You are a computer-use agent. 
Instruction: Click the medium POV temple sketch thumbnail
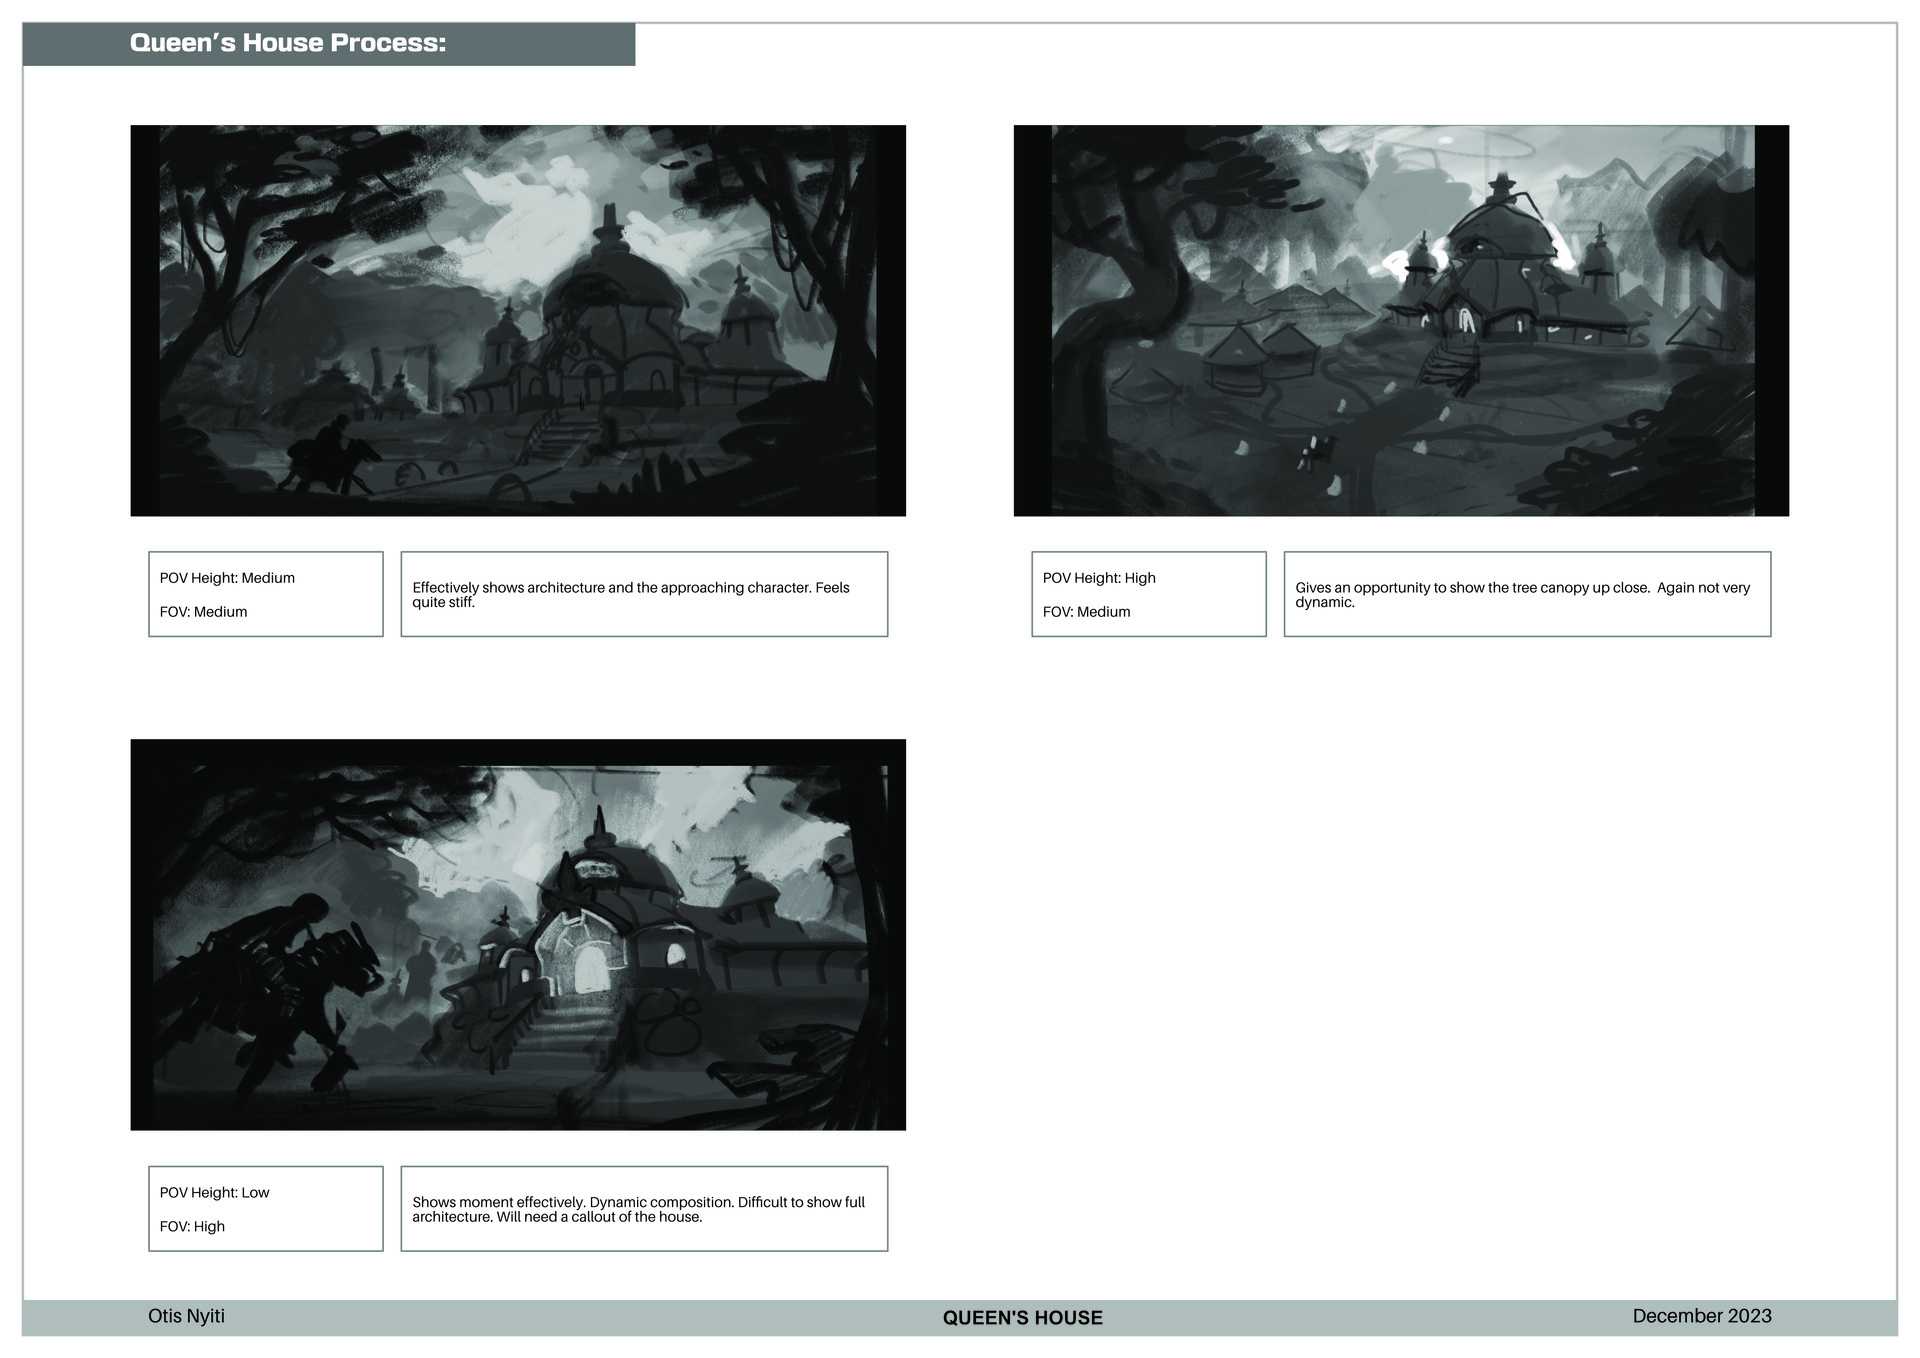point(518,320)
